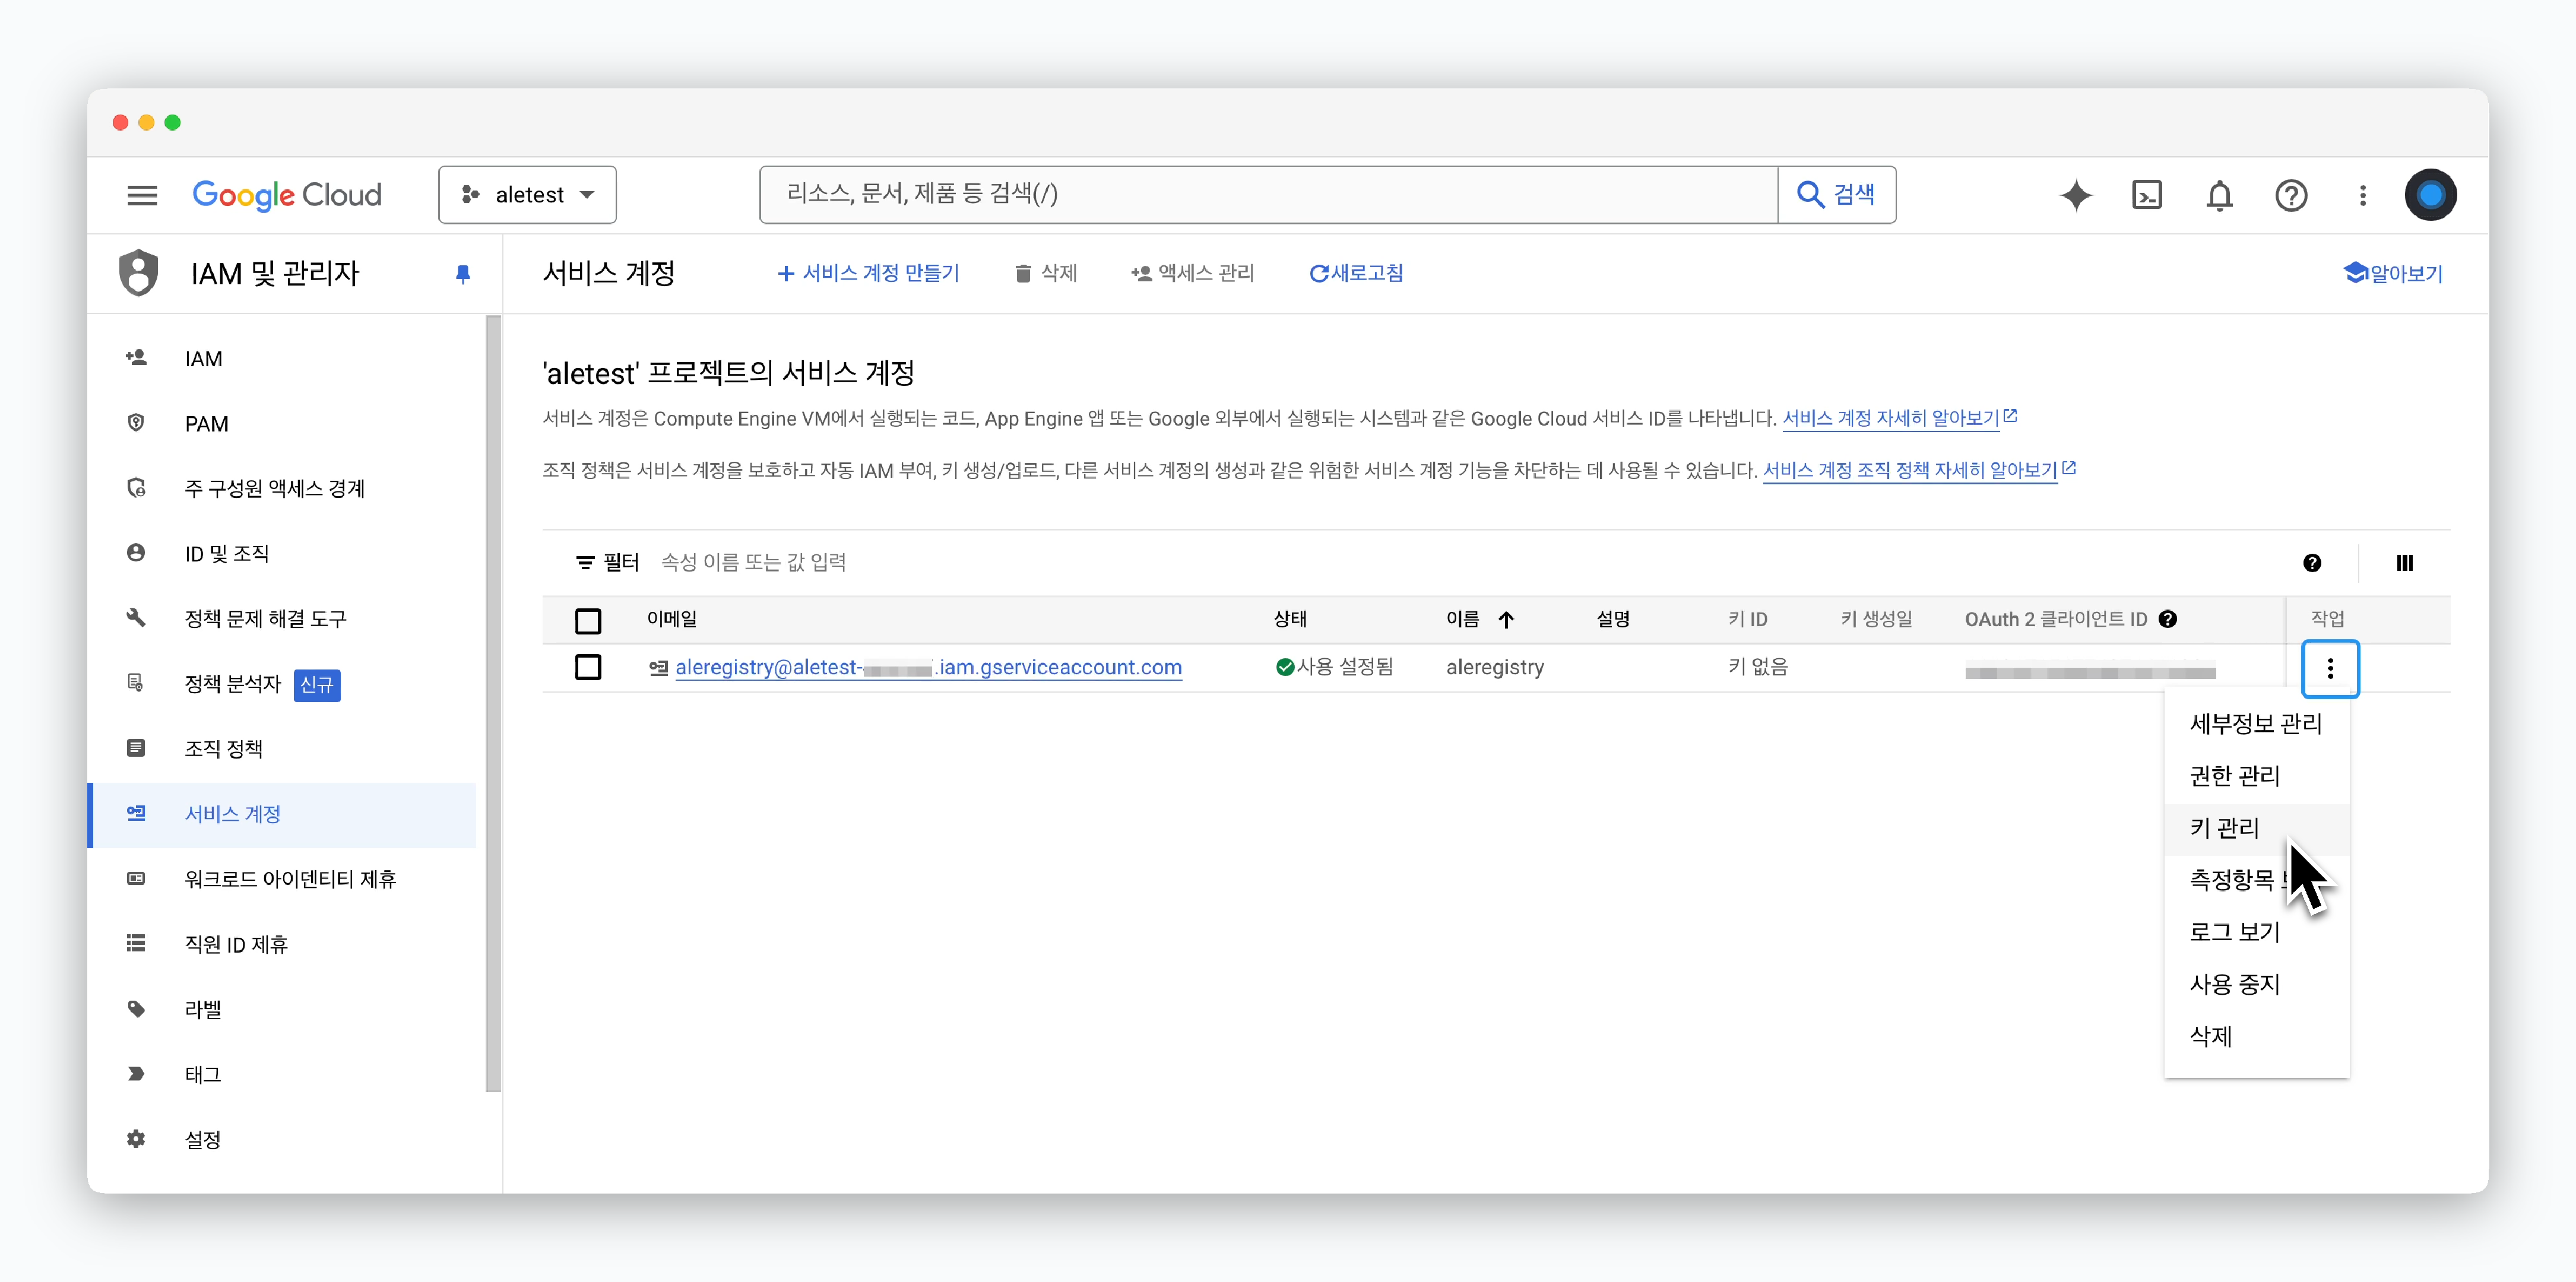The height and width of the screenshot is (1282, 2576).
Task: Open 라벨 sidebar item
Action: (282, 1009)
